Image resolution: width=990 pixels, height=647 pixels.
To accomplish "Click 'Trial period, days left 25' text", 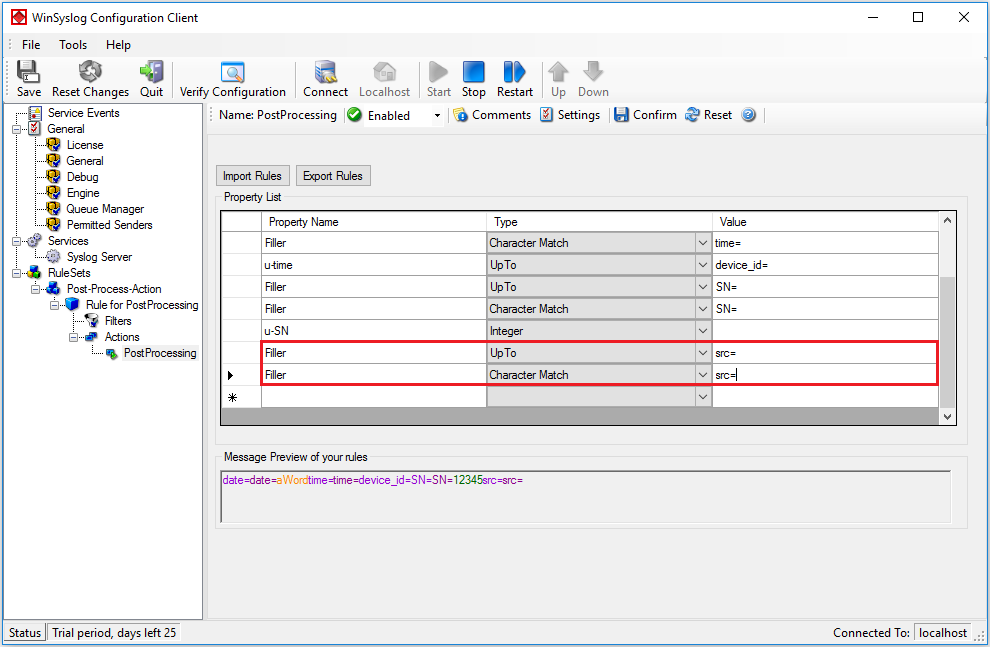I will pos(114,632).
